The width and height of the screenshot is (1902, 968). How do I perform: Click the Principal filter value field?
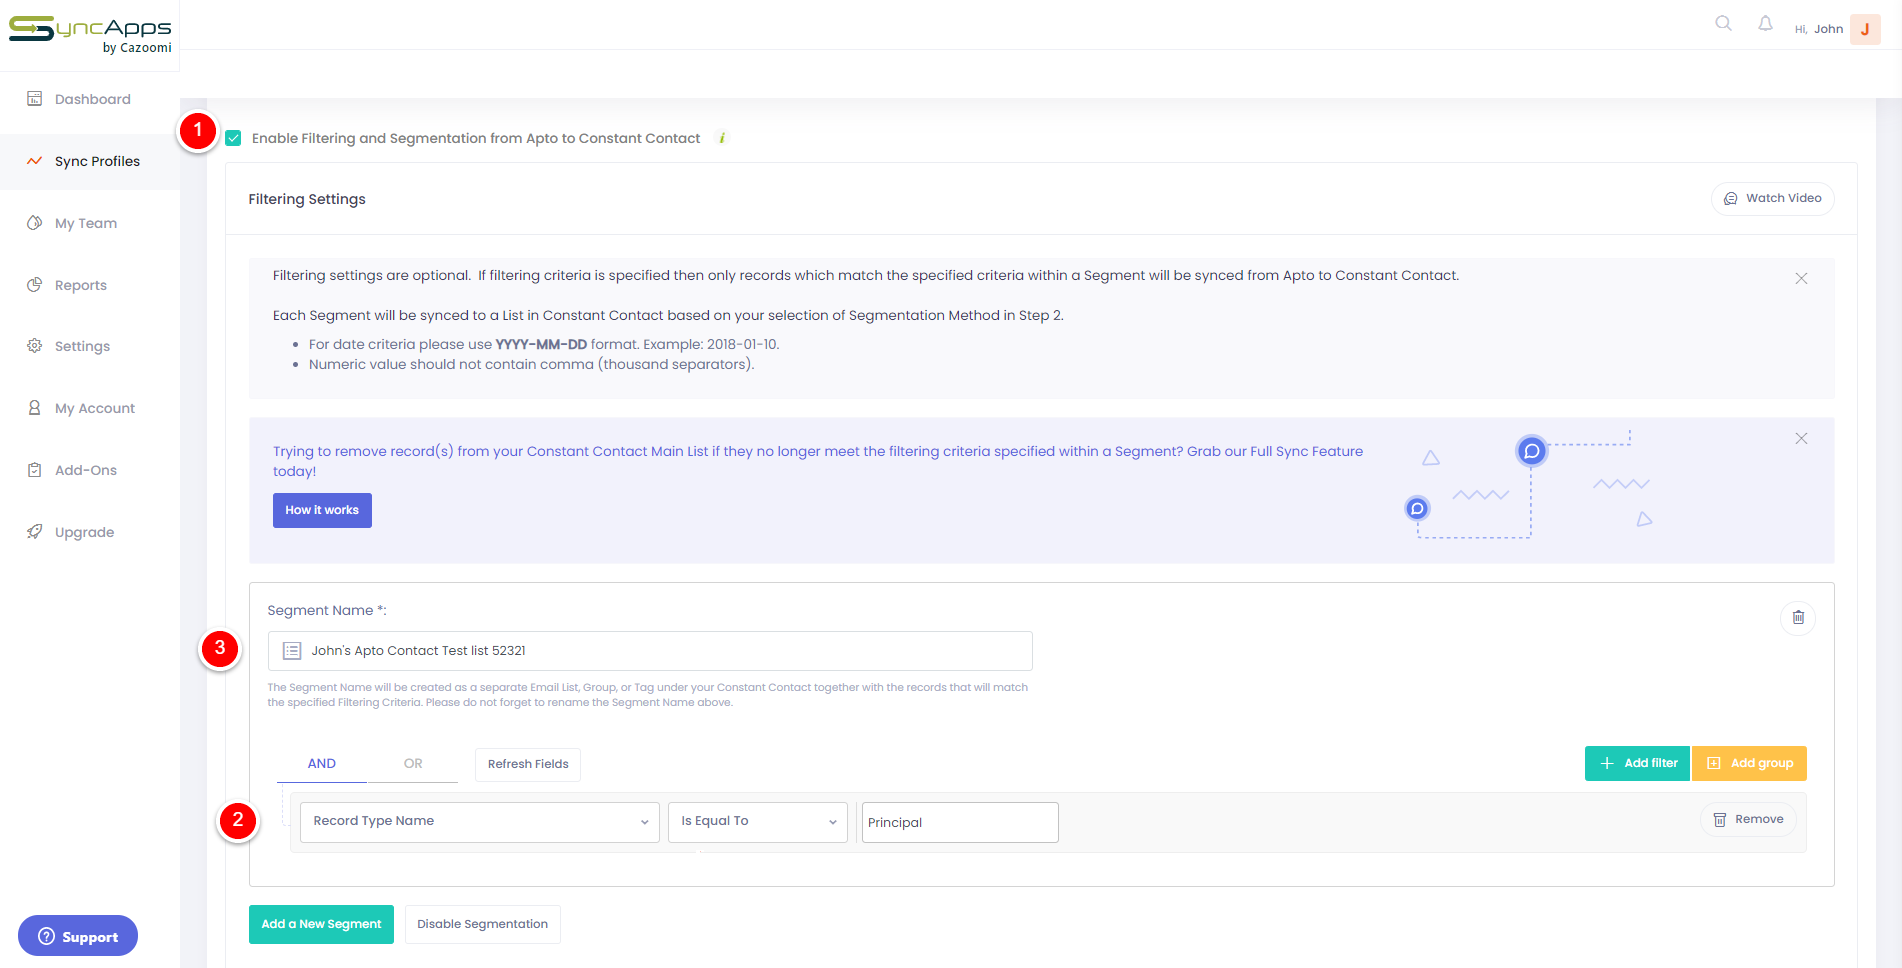click(960, 822)
